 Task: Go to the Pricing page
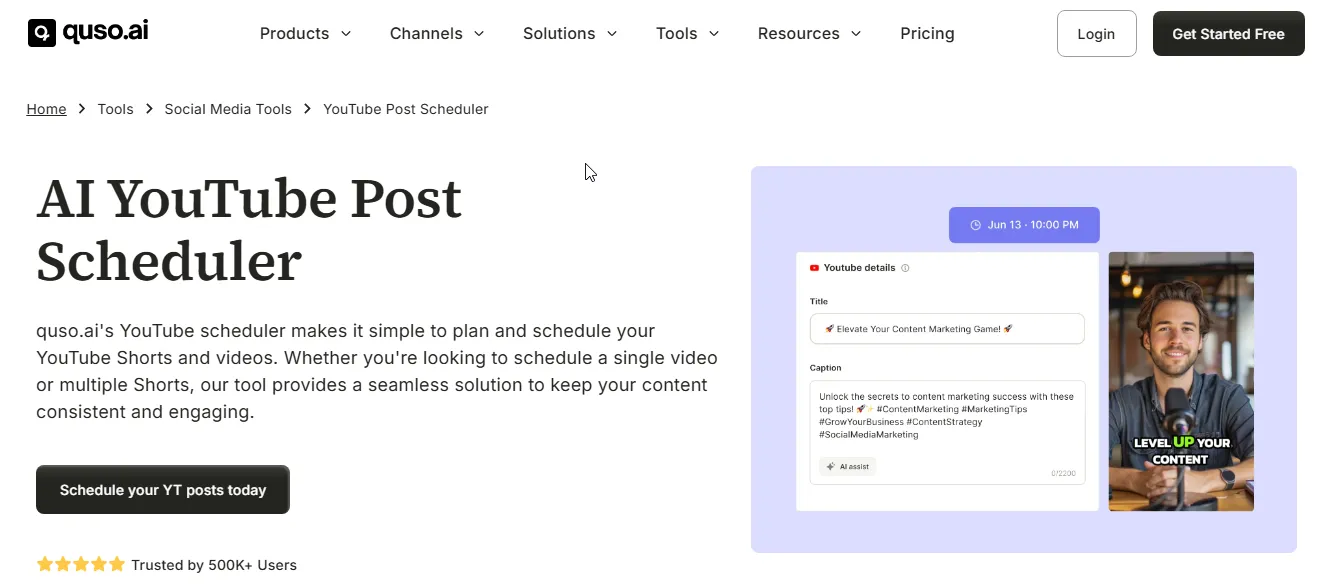(927, 34)
